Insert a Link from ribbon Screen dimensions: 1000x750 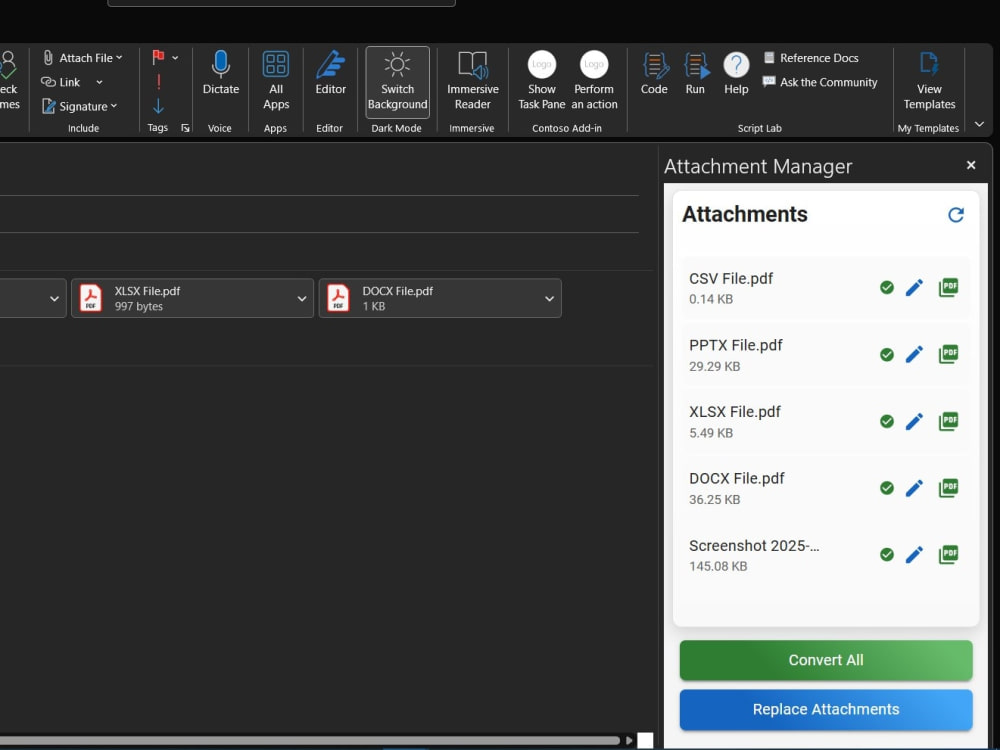[61, 82]
